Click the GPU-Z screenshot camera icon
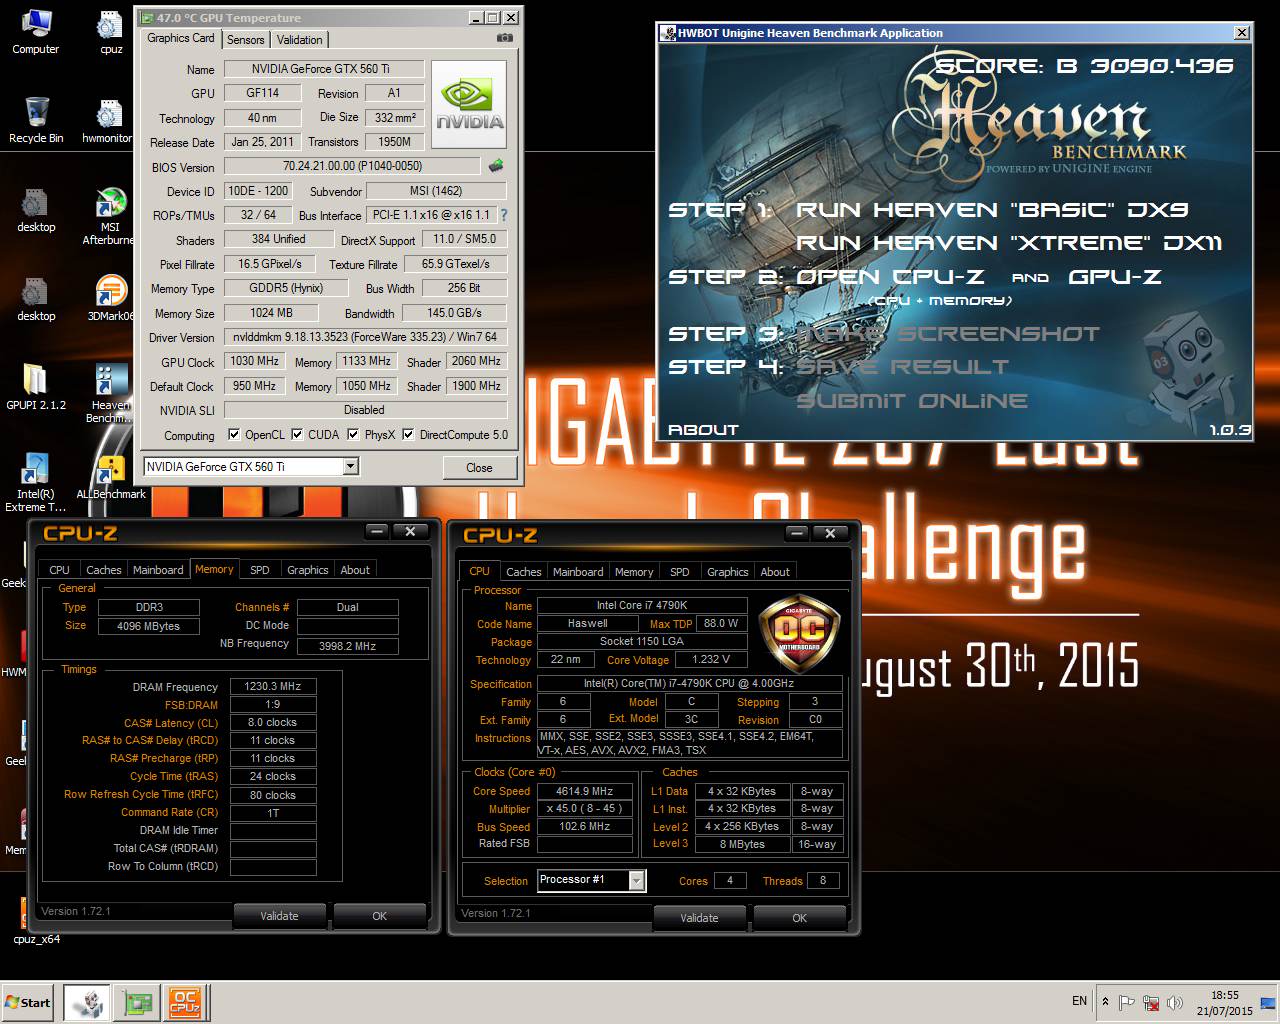 [505, 38]
